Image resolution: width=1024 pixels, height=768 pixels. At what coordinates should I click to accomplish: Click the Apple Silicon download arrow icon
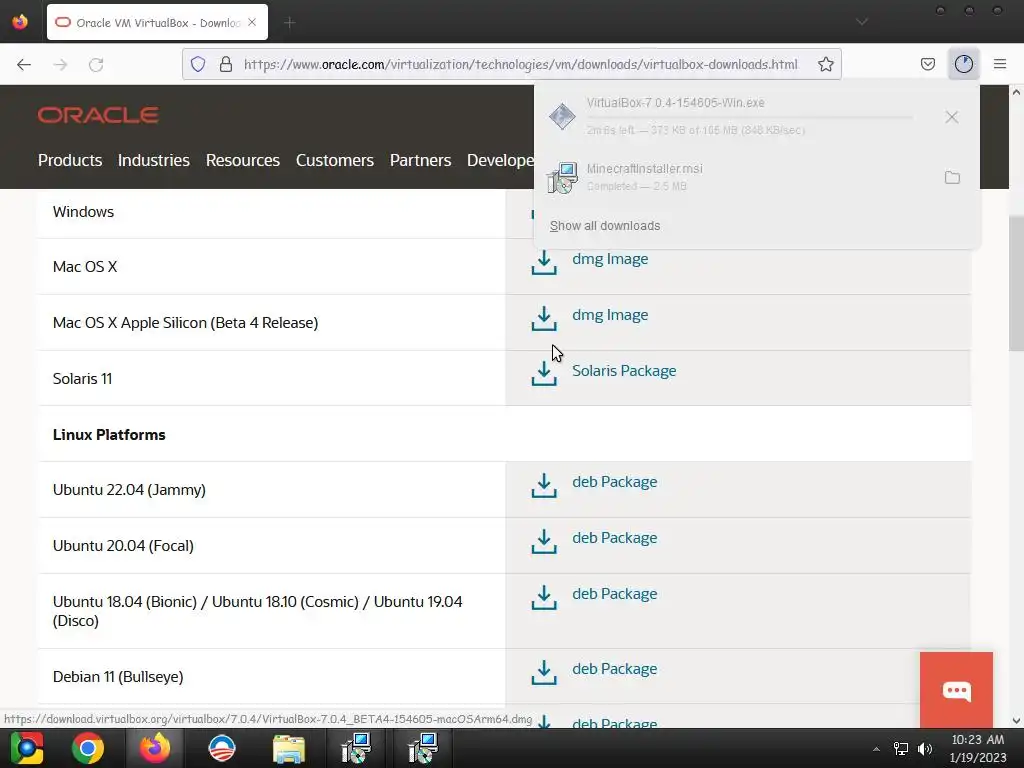(x=544, y=319)
